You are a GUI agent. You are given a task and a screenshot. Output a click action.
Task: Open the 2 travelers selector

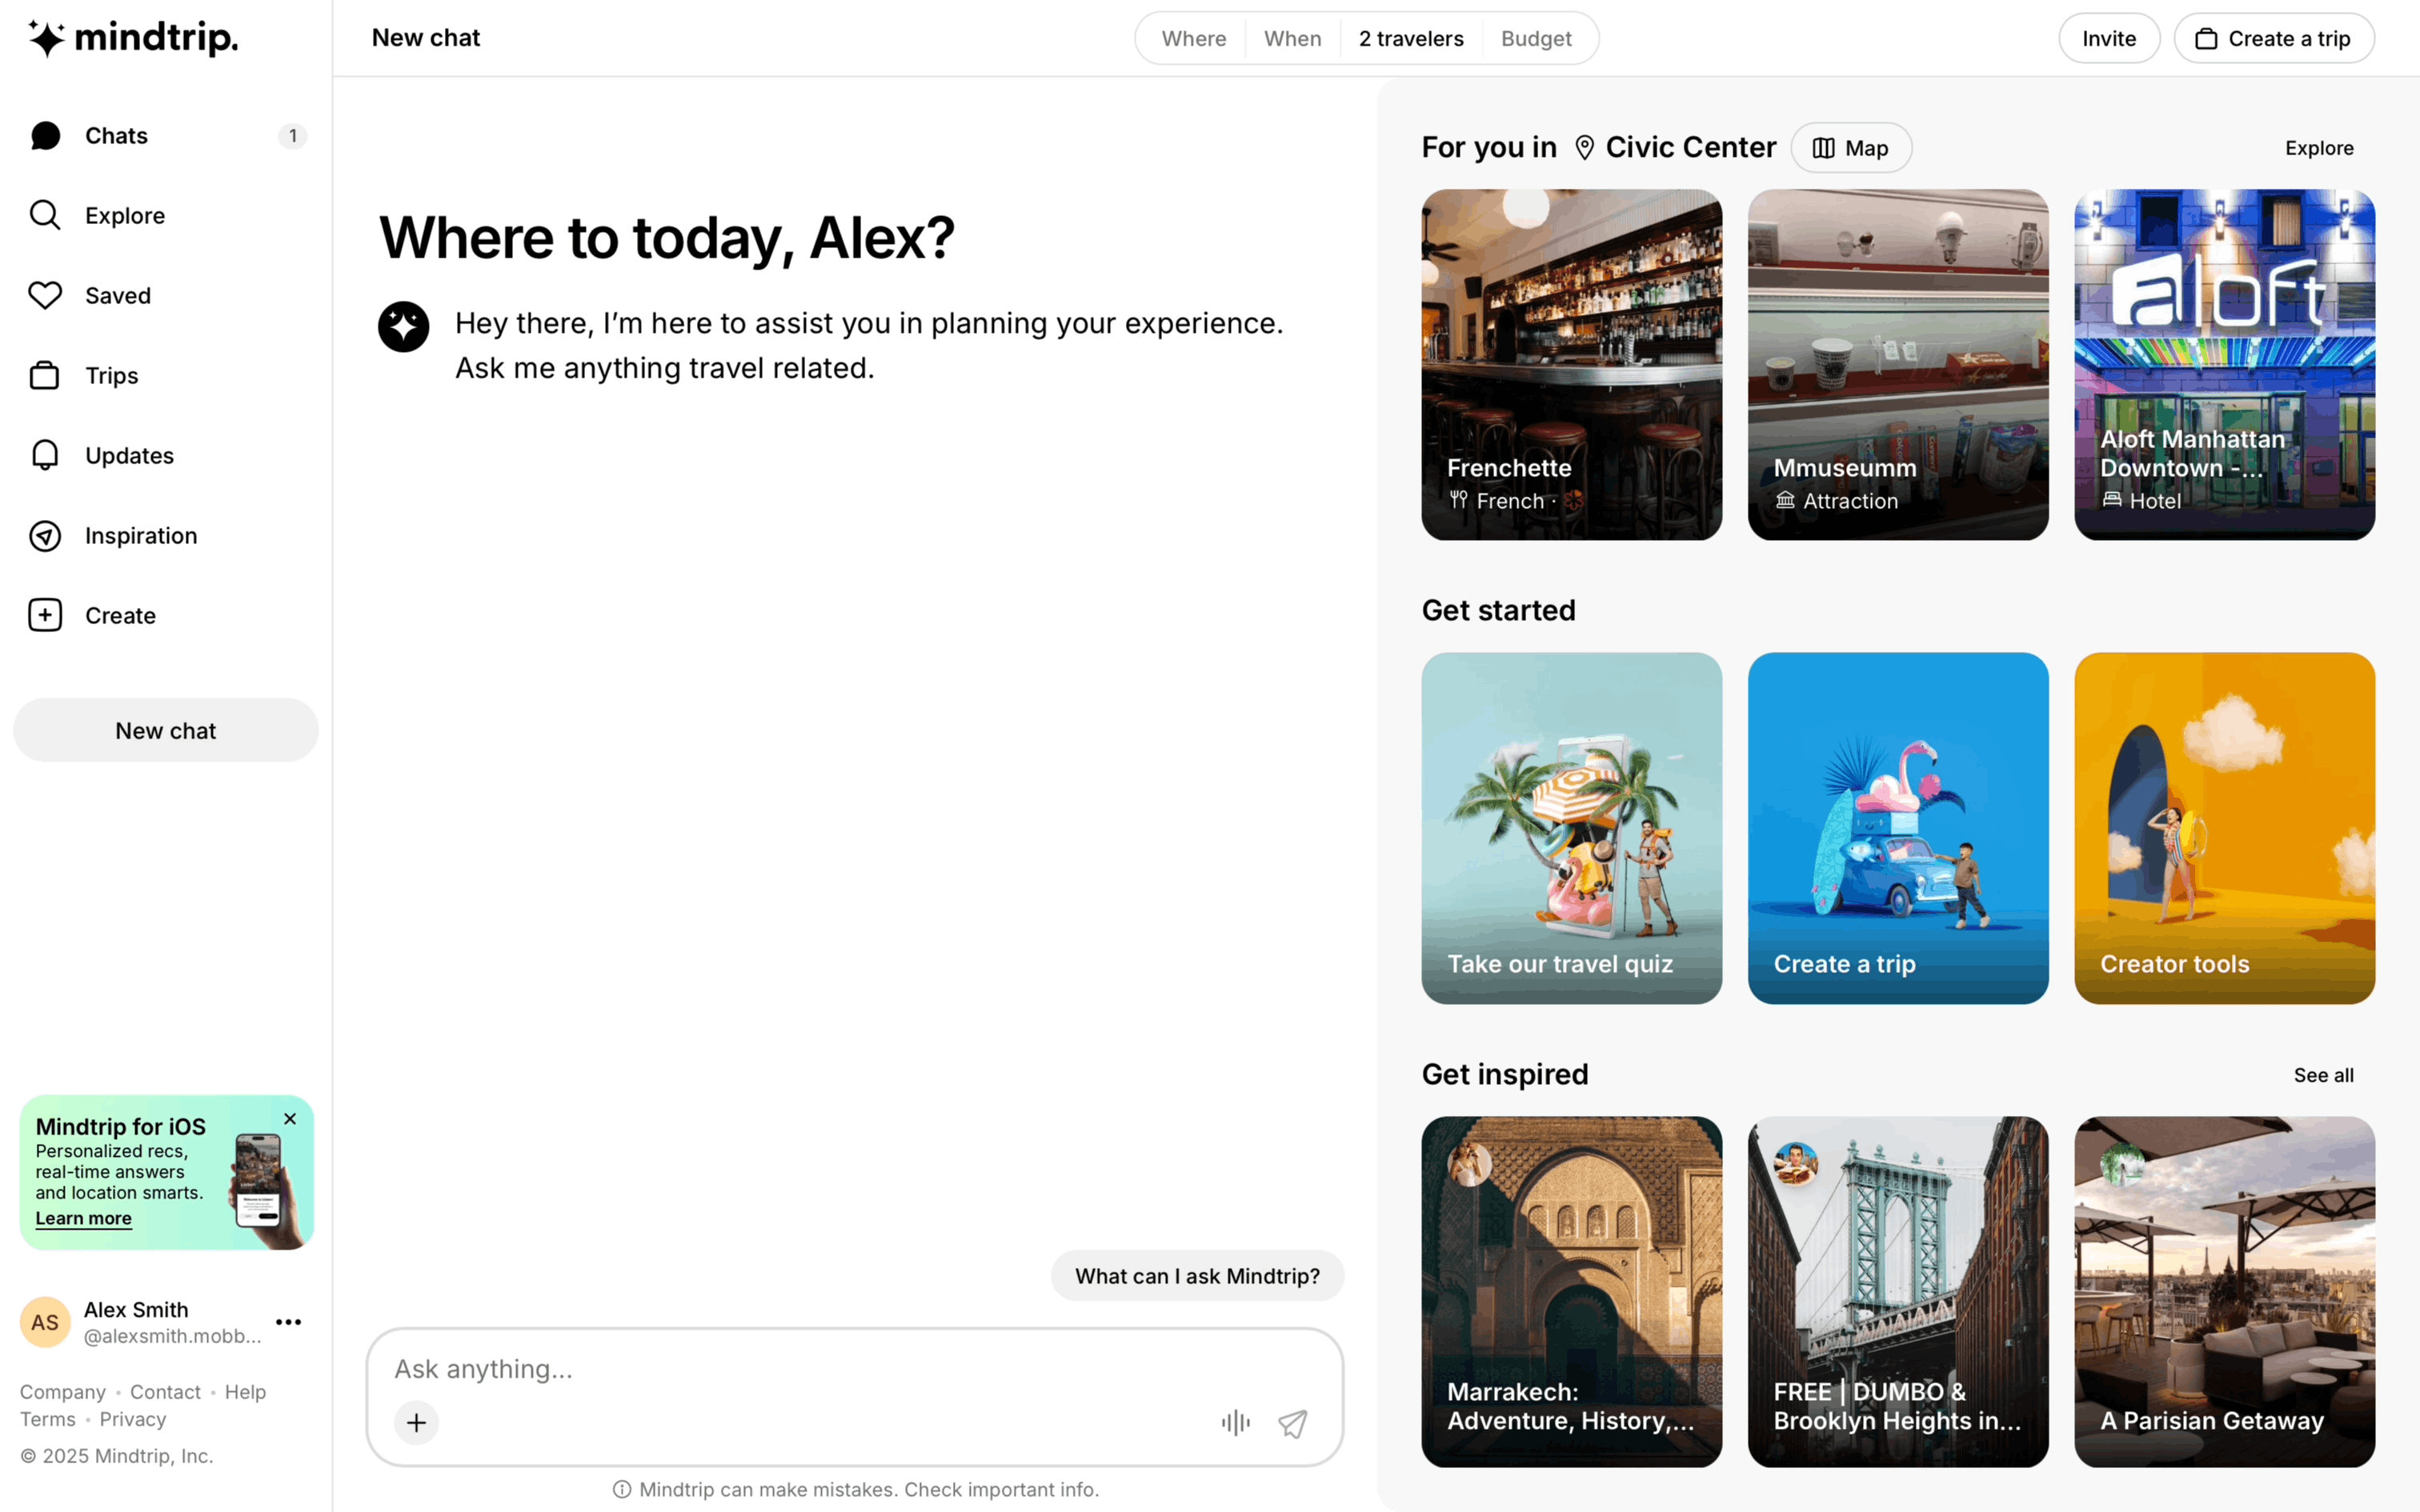(1410, 38)
